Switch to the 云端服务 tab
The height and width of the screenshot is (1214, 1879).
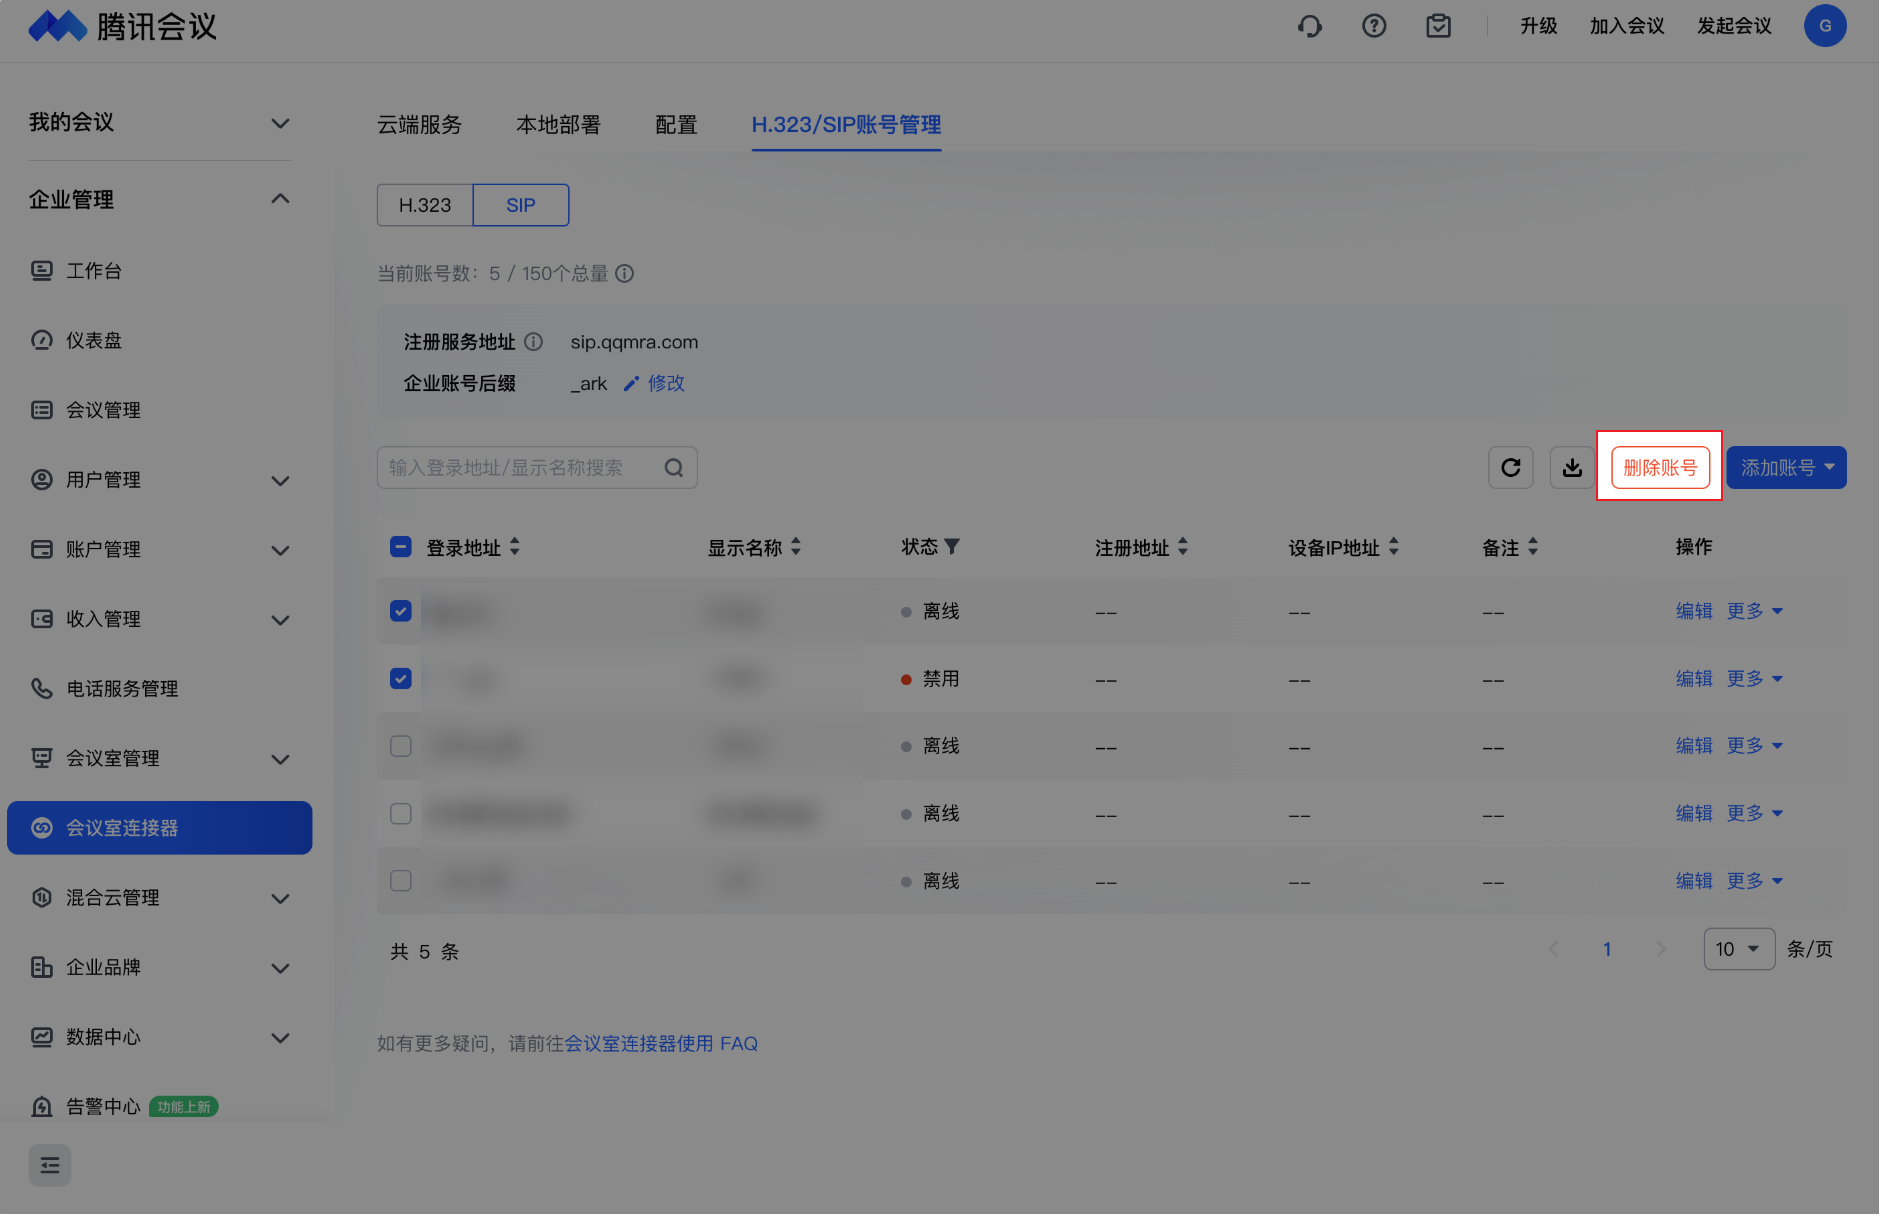click(x=419, y=125)
